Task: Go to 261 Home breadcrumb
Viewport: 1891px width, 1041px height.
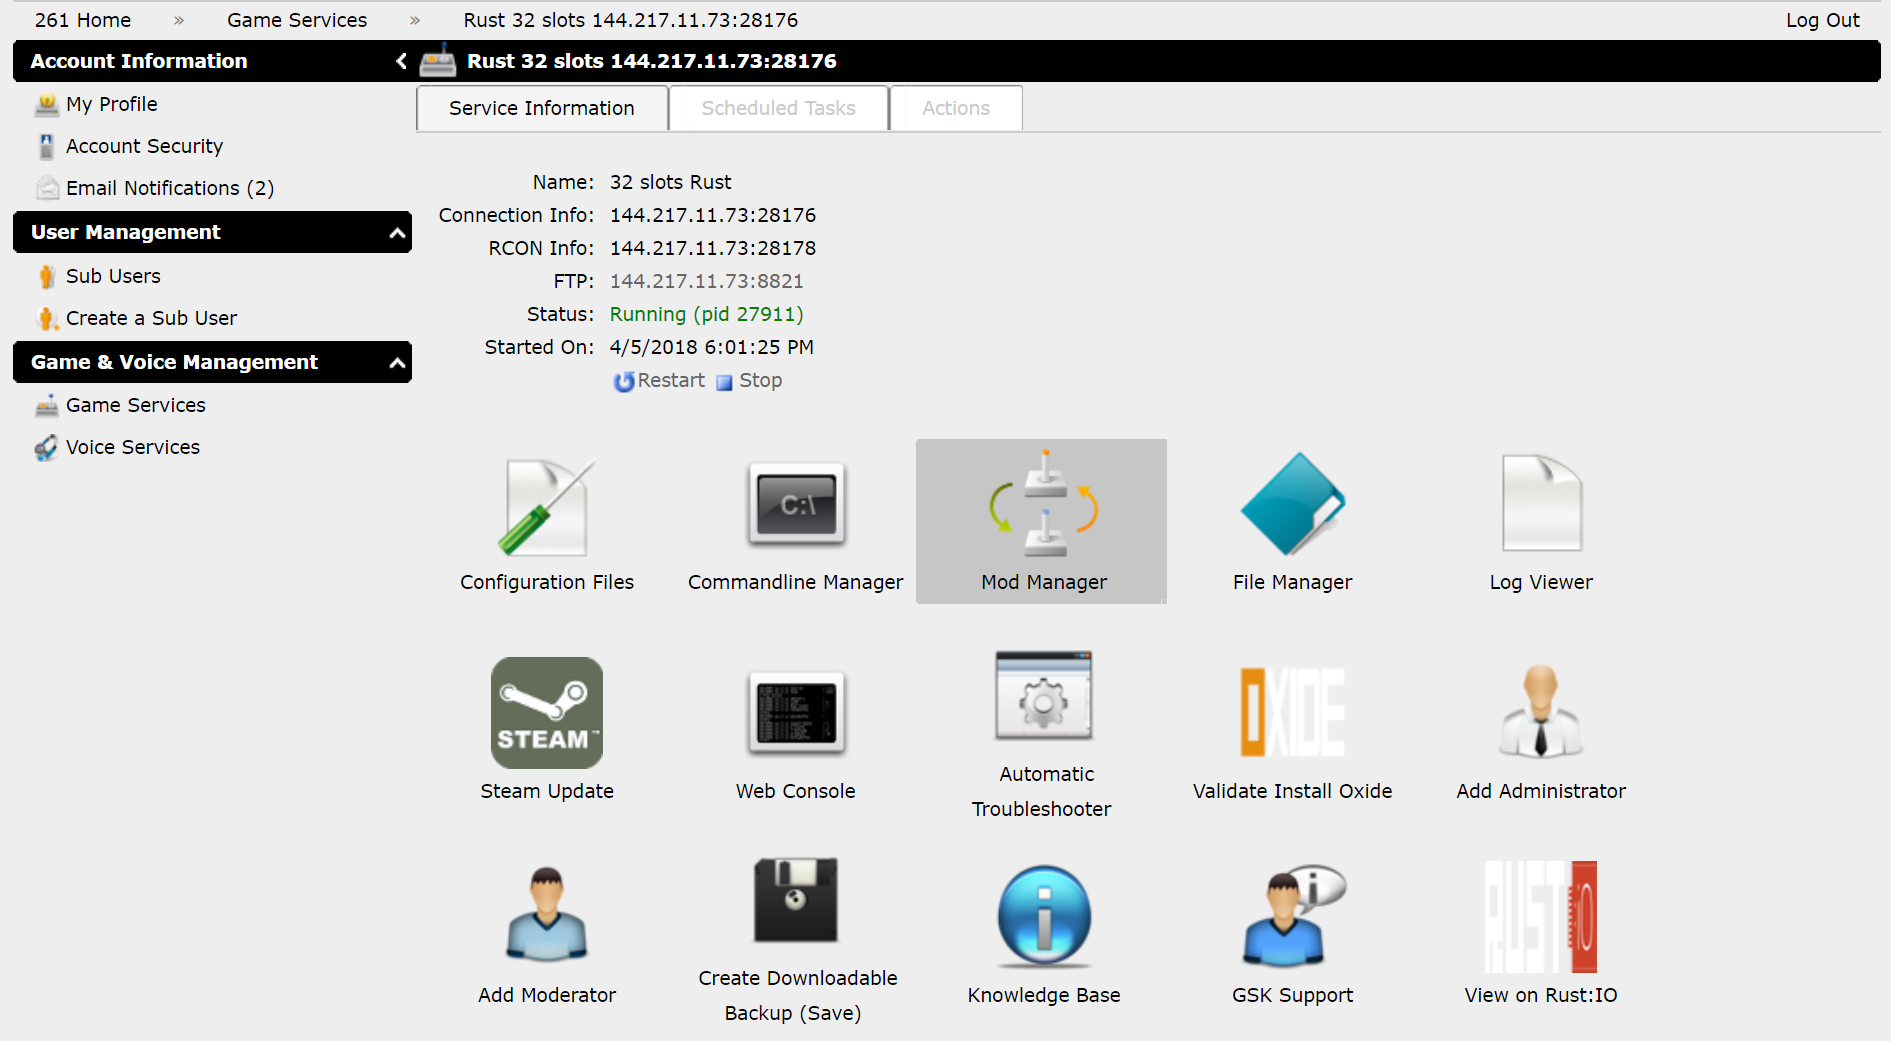Action: point(83,20)
